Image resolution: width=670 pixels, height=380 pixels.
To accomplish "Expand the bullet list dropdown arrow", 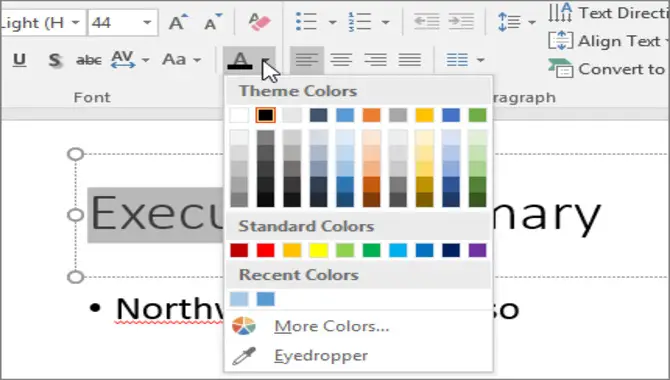I will coord(332,22).
